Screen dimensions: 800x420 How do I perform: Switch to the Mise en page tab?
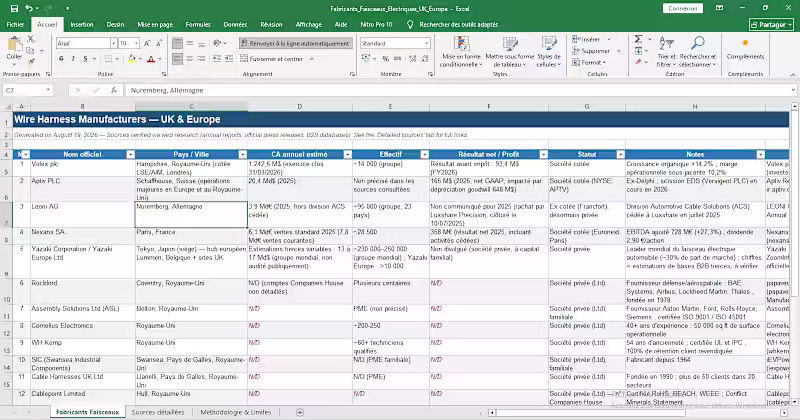click(155, 24)
